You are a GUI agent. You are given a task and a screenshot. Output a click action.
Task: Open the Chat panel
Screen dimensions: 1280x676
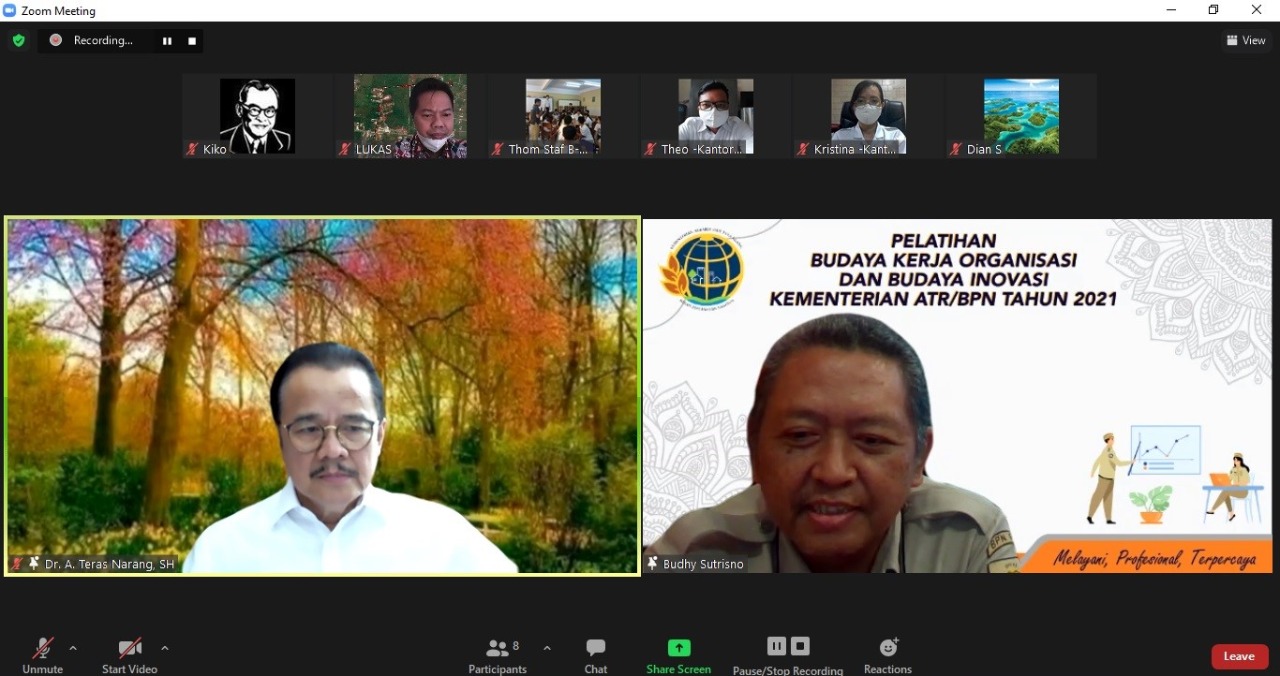coord(596,654)
